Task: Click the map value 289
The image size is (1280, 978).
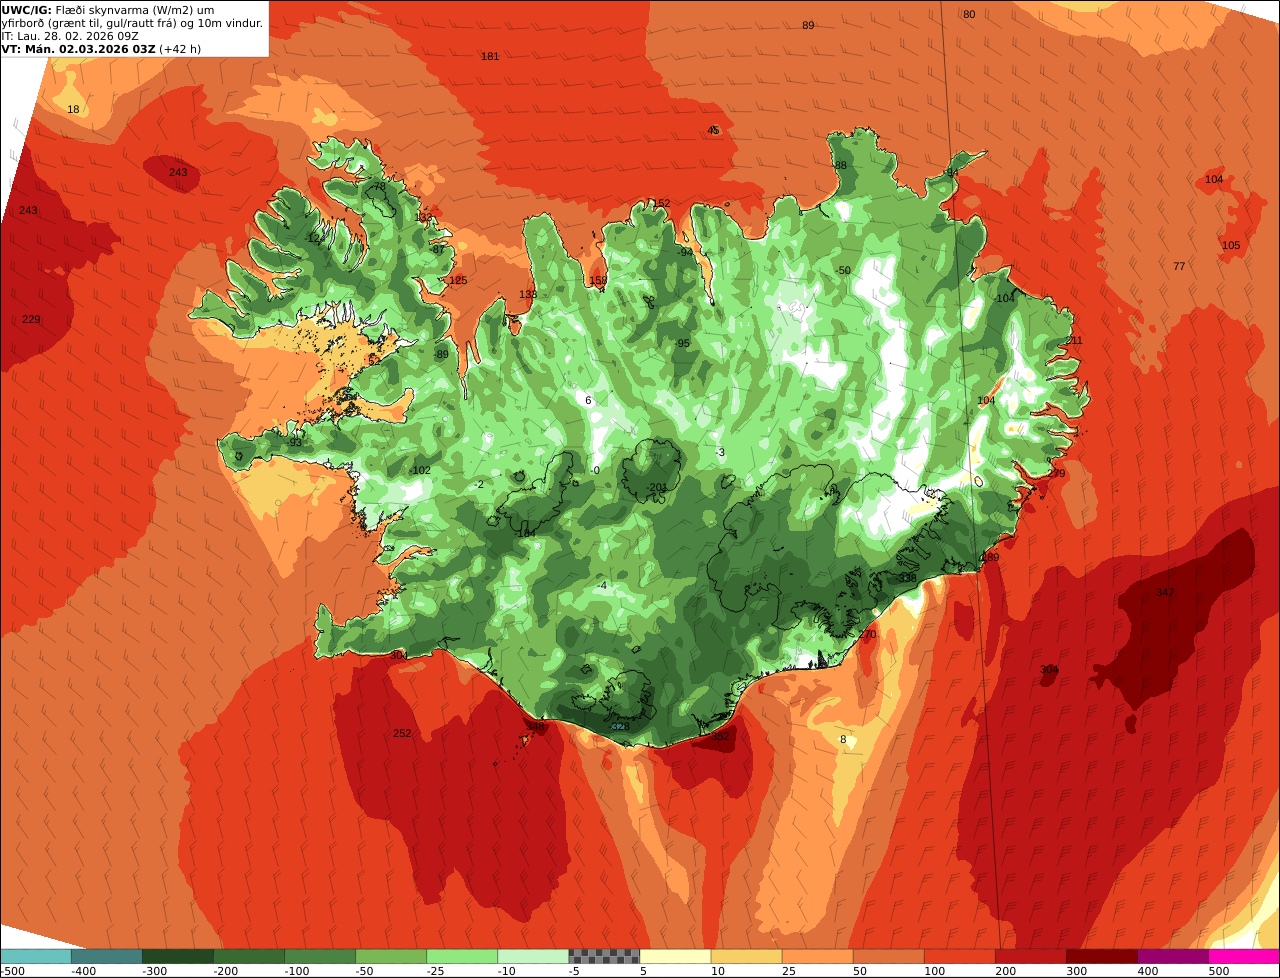Action: coord(990,557)
